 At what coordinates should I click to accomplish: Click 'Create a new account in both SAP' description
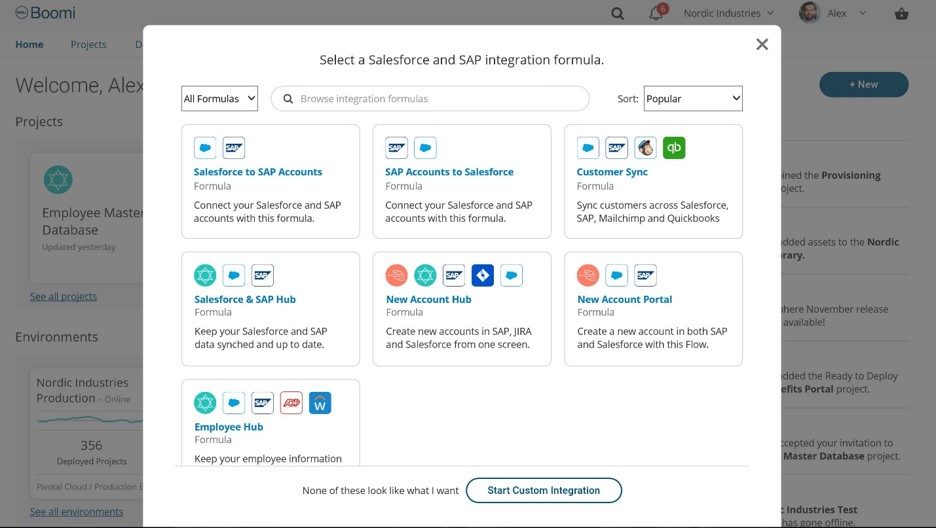(652, 338)
